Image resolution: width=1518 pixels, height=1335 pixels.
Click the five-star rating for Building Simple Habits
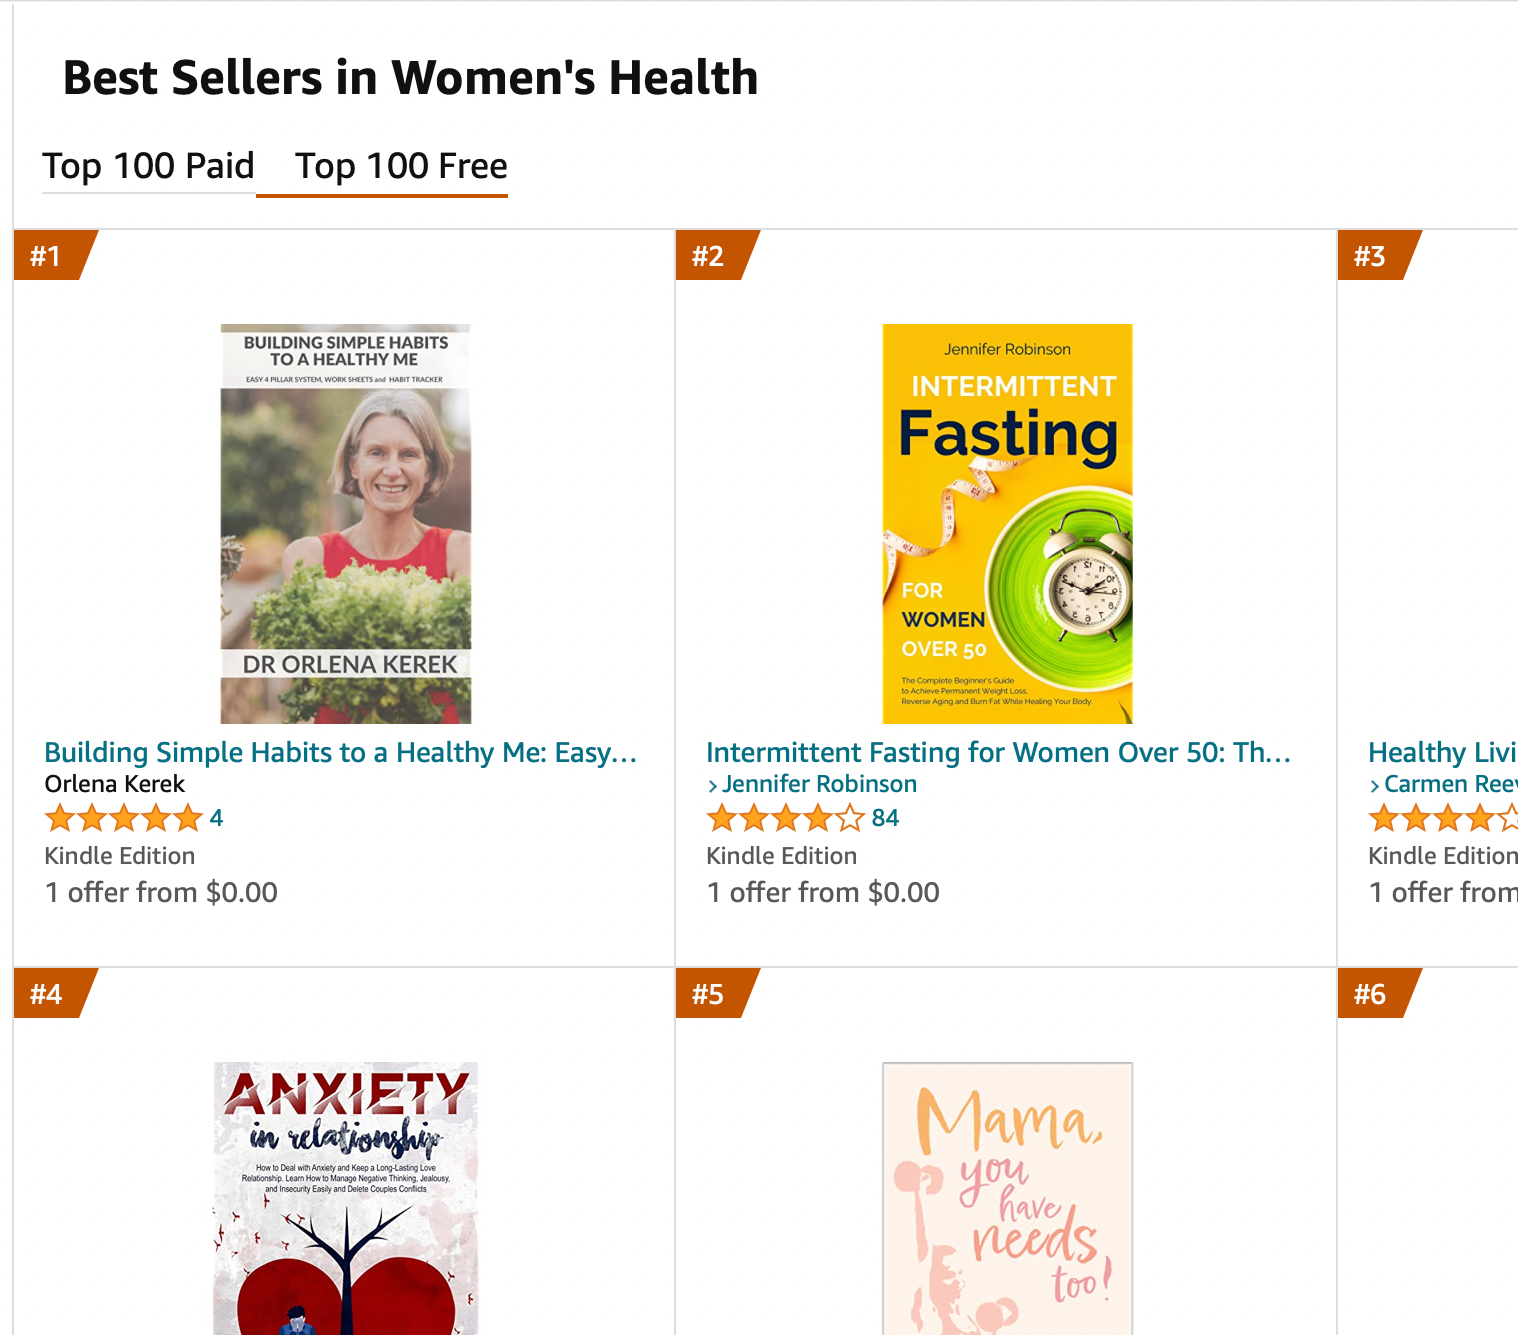(x=124, y=819)
